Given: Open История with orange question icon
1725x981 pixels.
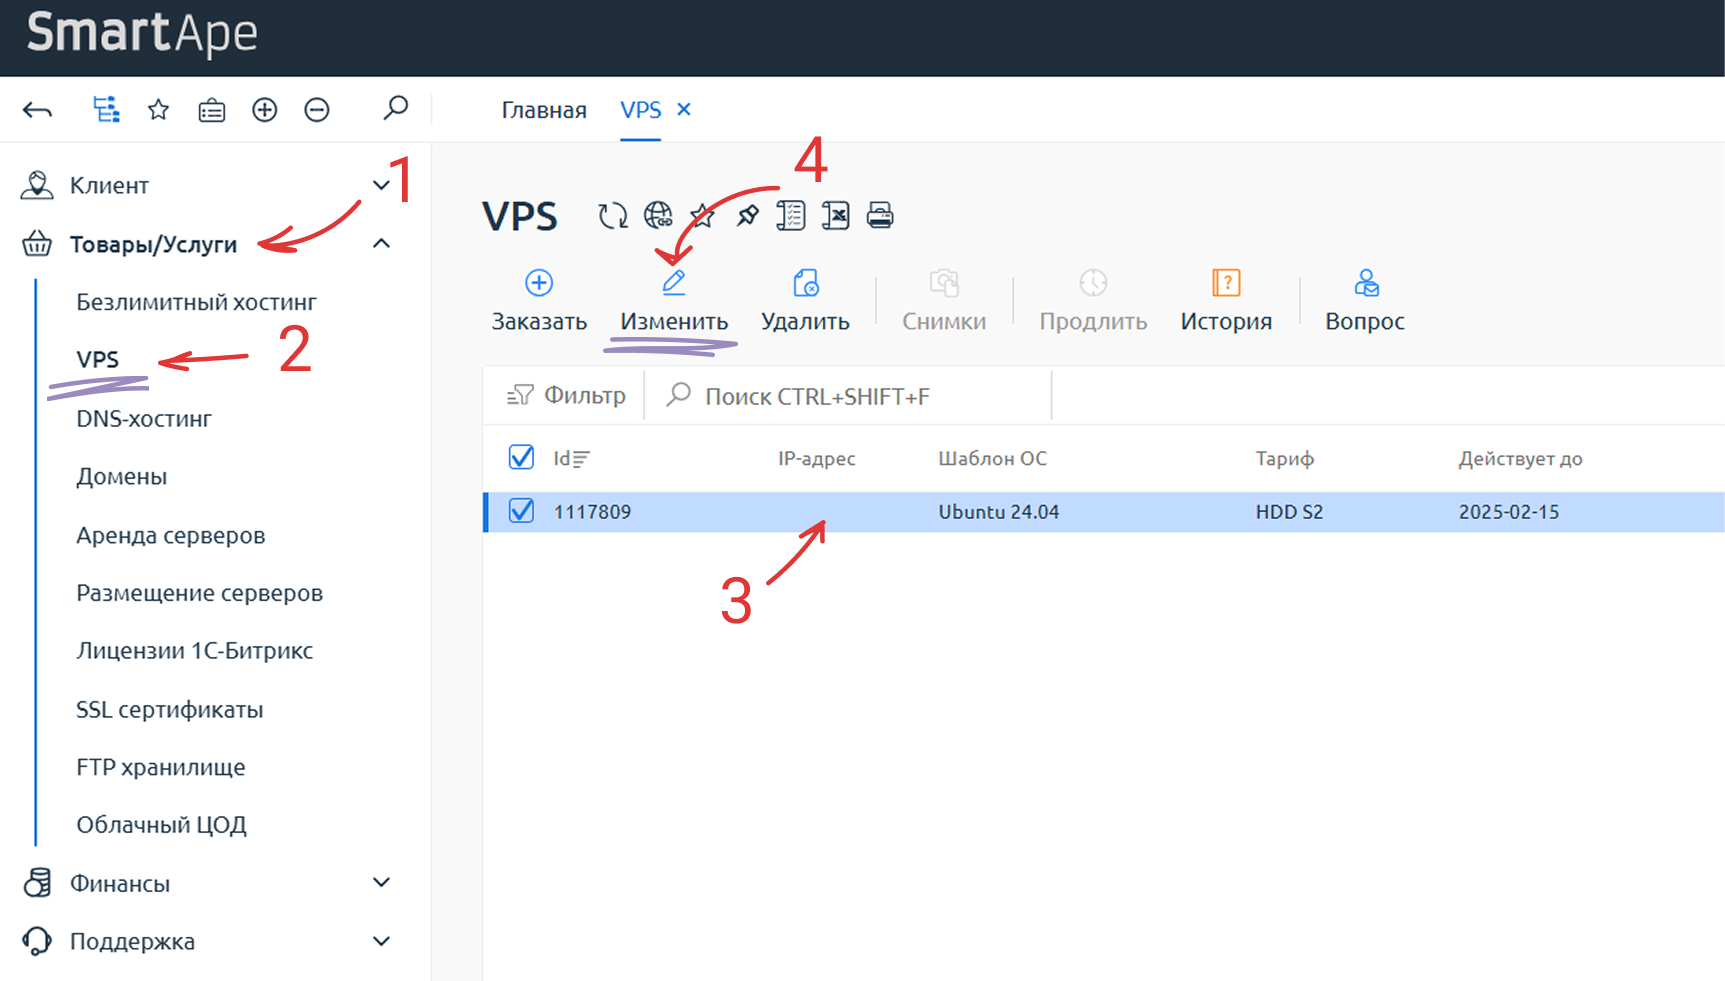Looking at the screenshot, I should click(1226, 283).
